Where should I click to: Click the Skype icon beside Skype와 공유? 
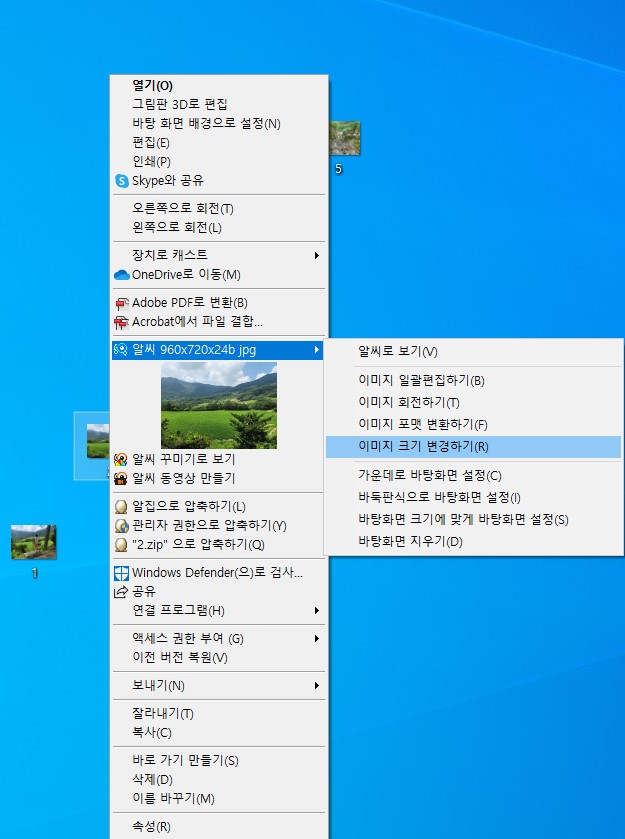[121, 181]
